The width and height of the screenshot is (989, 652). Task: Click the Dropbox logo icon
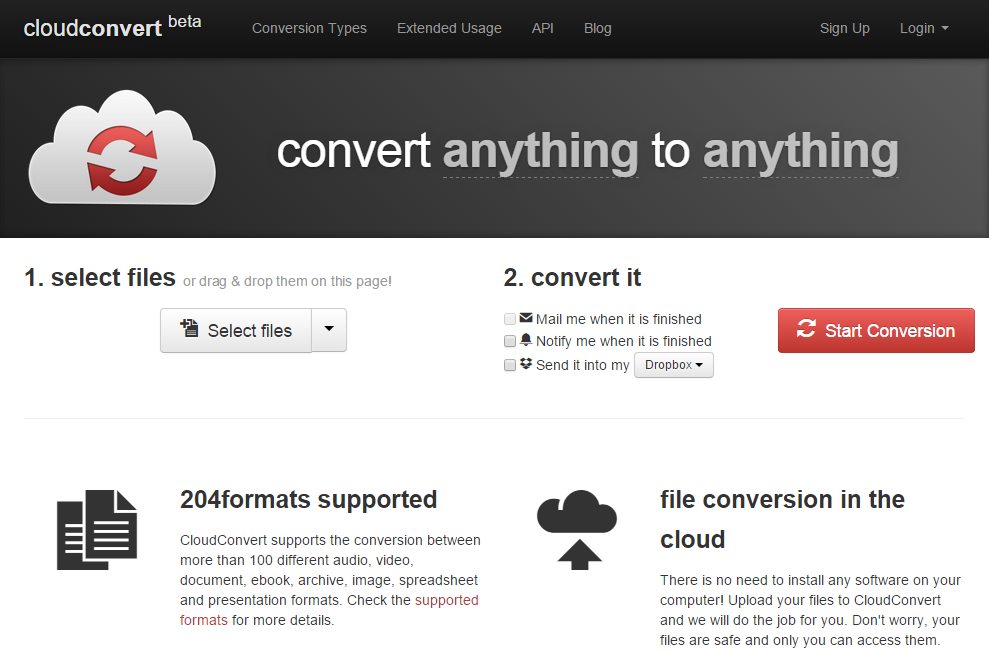pos(526,364)
